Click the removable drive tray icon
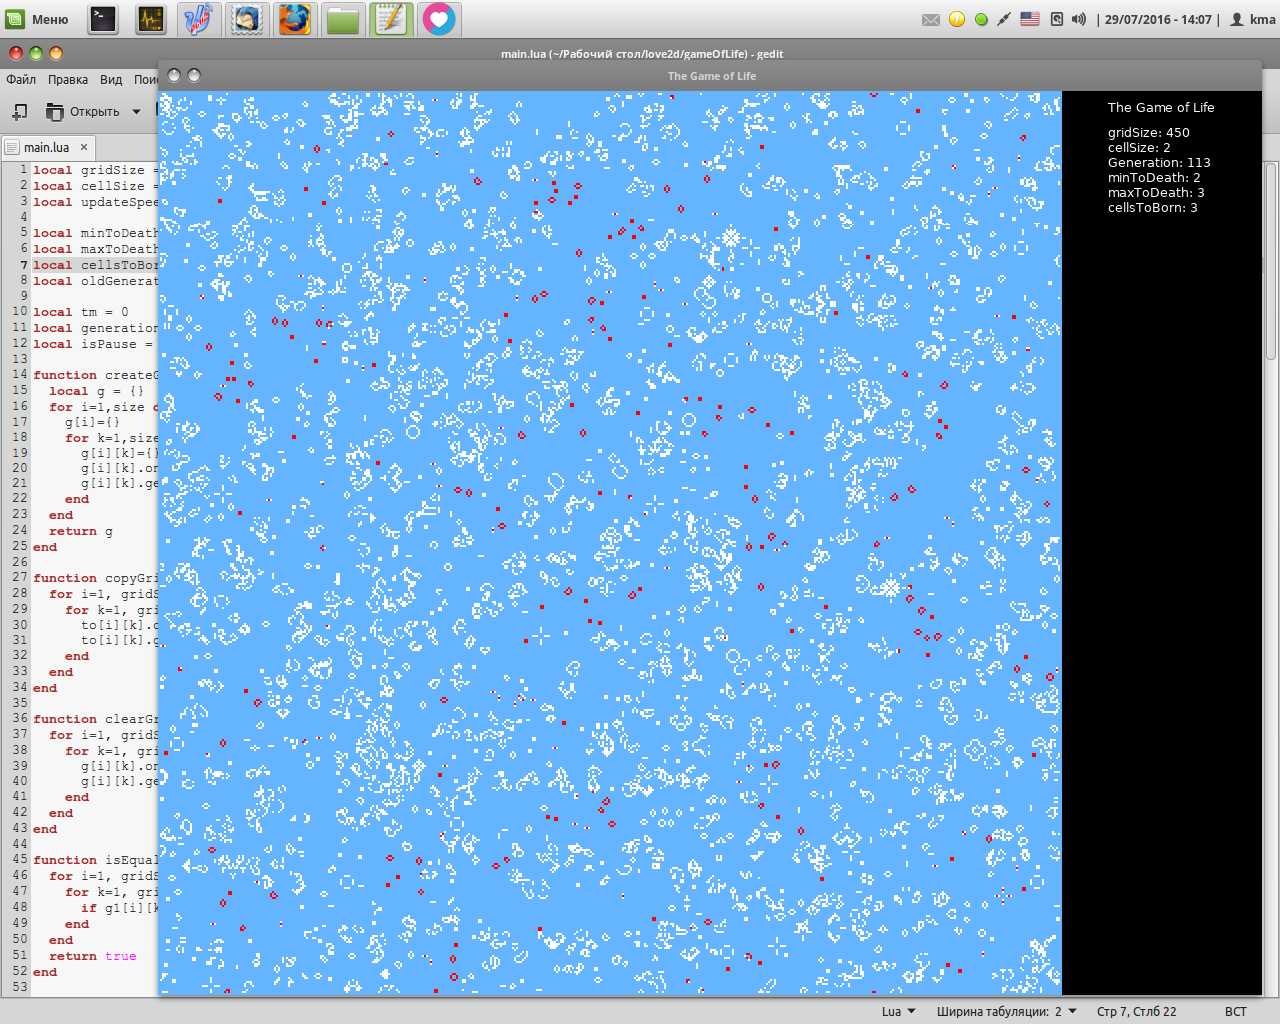Image resolution: width=1280 pixels, height=1024 pixels. tap(1056, 19)
